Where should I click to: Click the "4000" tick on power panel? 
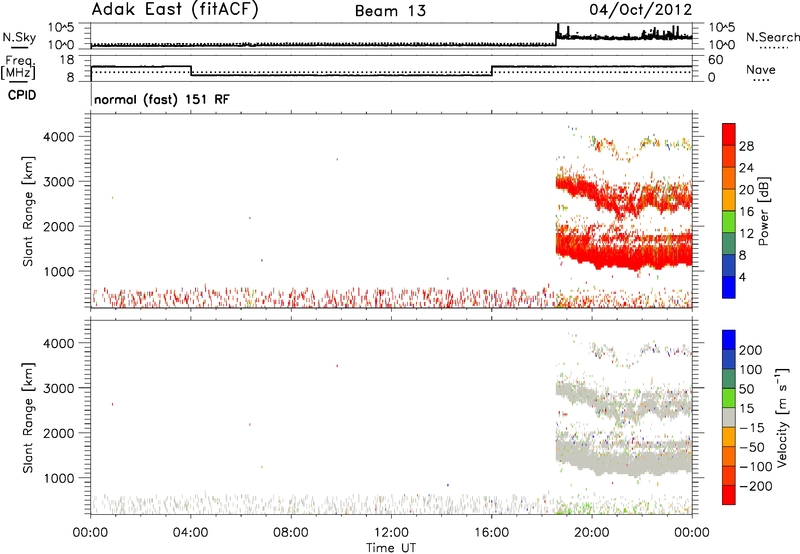tap(58, 137)
